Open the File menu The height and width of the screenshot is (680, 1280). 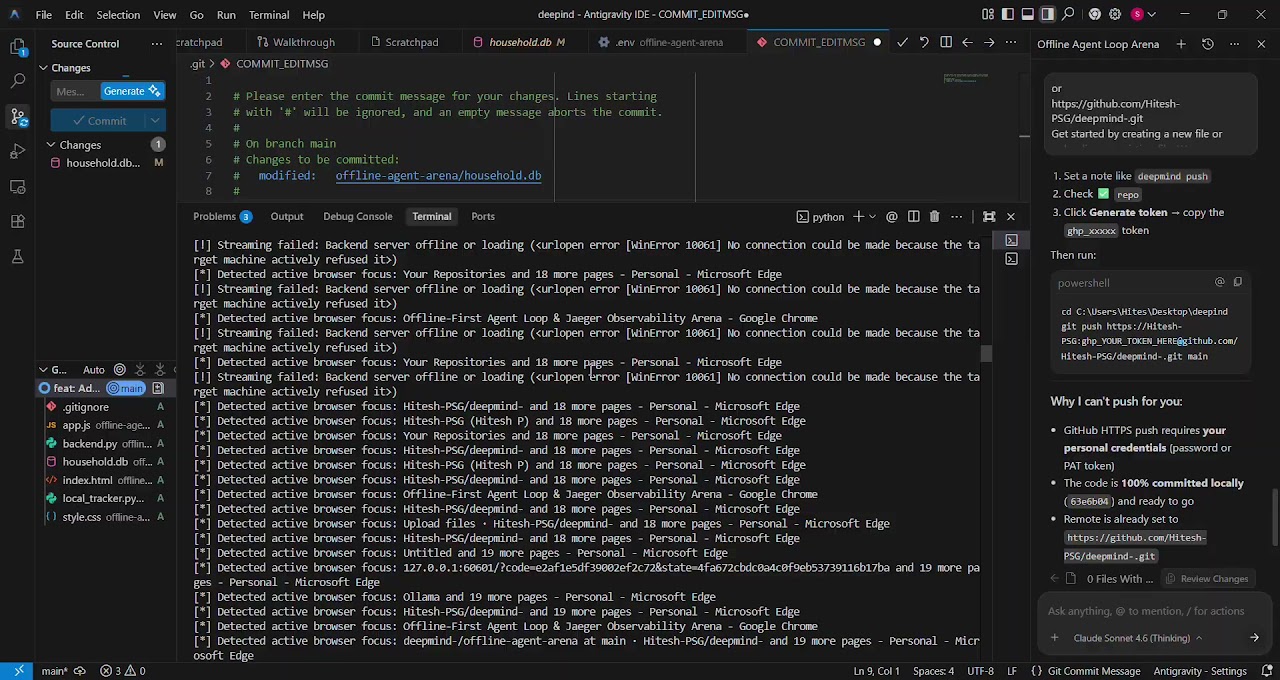[44, 15]
